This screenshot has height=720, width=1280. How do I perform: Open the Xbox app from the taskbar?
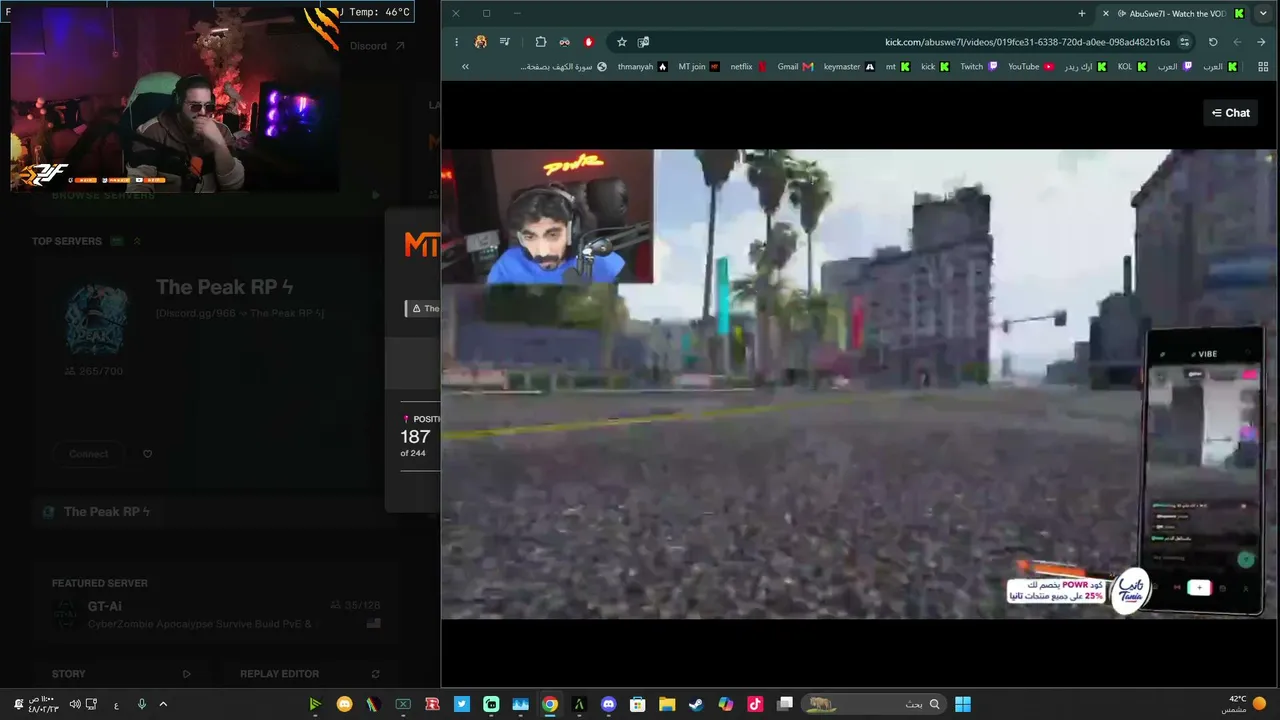(x=403, y=704)
